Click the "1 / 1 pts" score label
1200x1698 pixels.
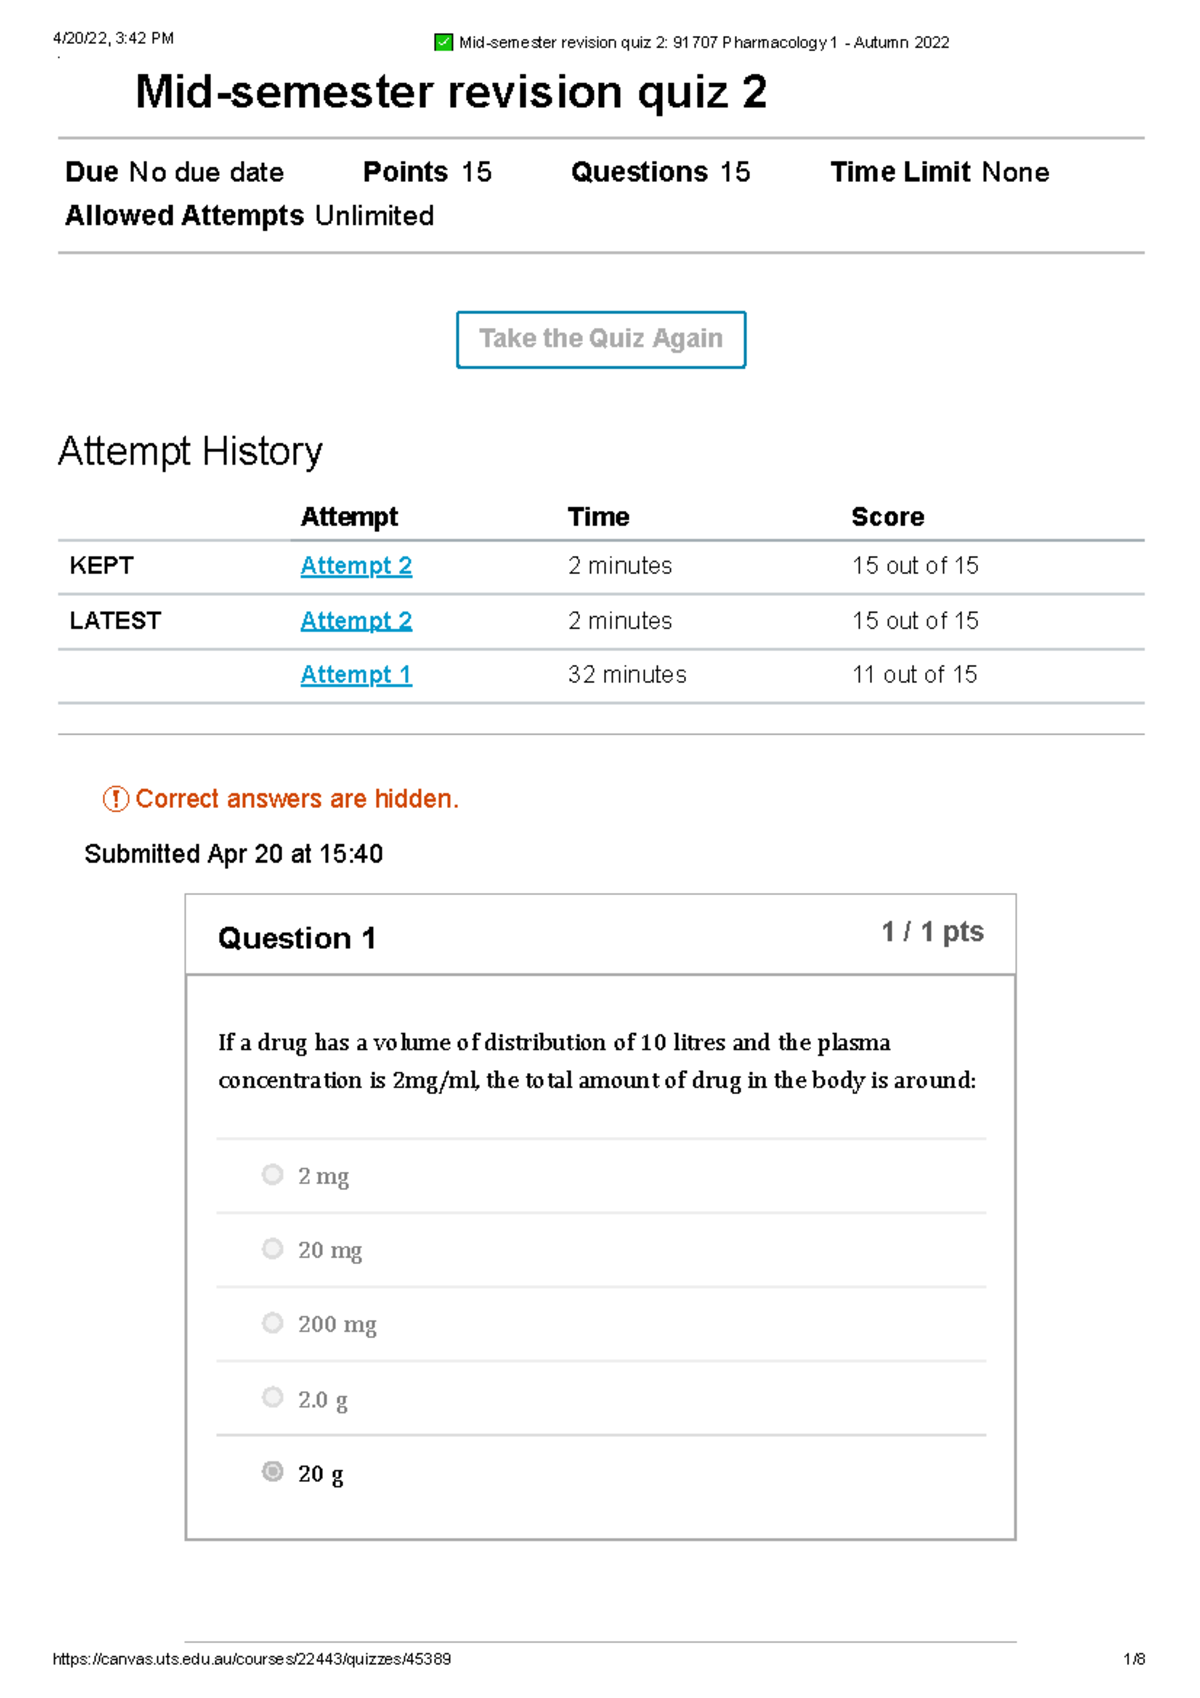(932, 931)
